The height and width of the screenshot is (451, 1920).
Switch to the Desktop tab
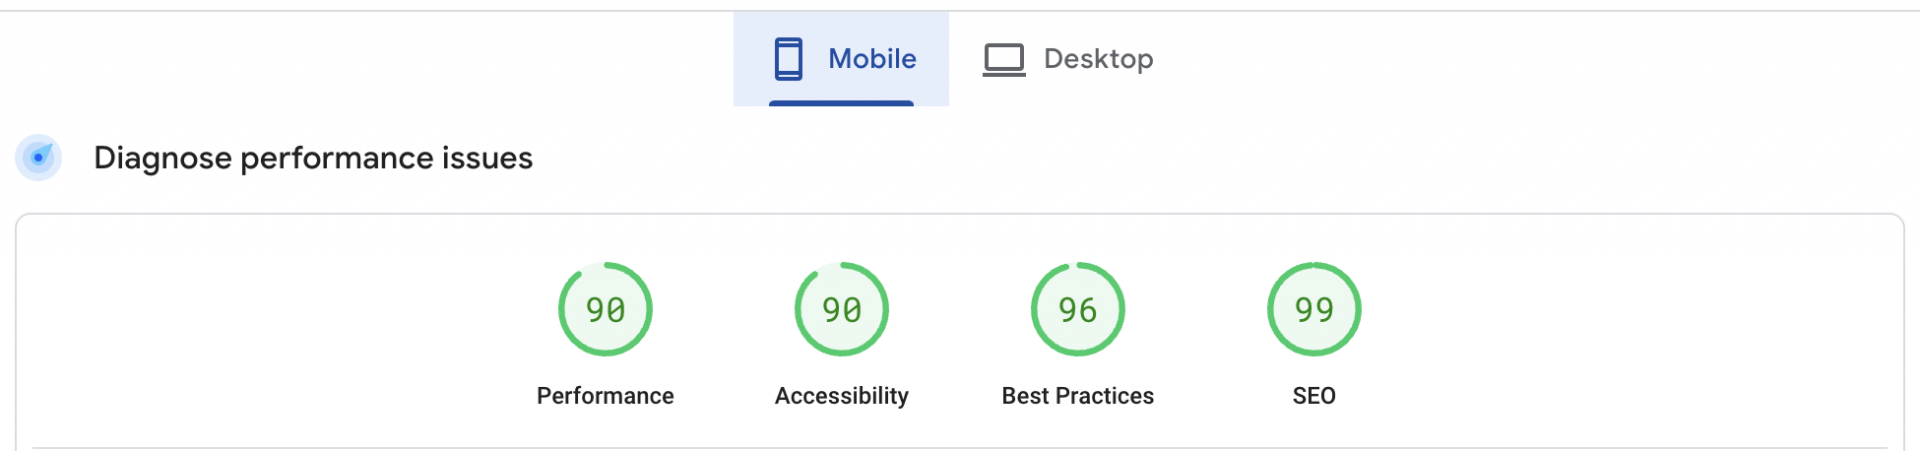click(1068, 59)
